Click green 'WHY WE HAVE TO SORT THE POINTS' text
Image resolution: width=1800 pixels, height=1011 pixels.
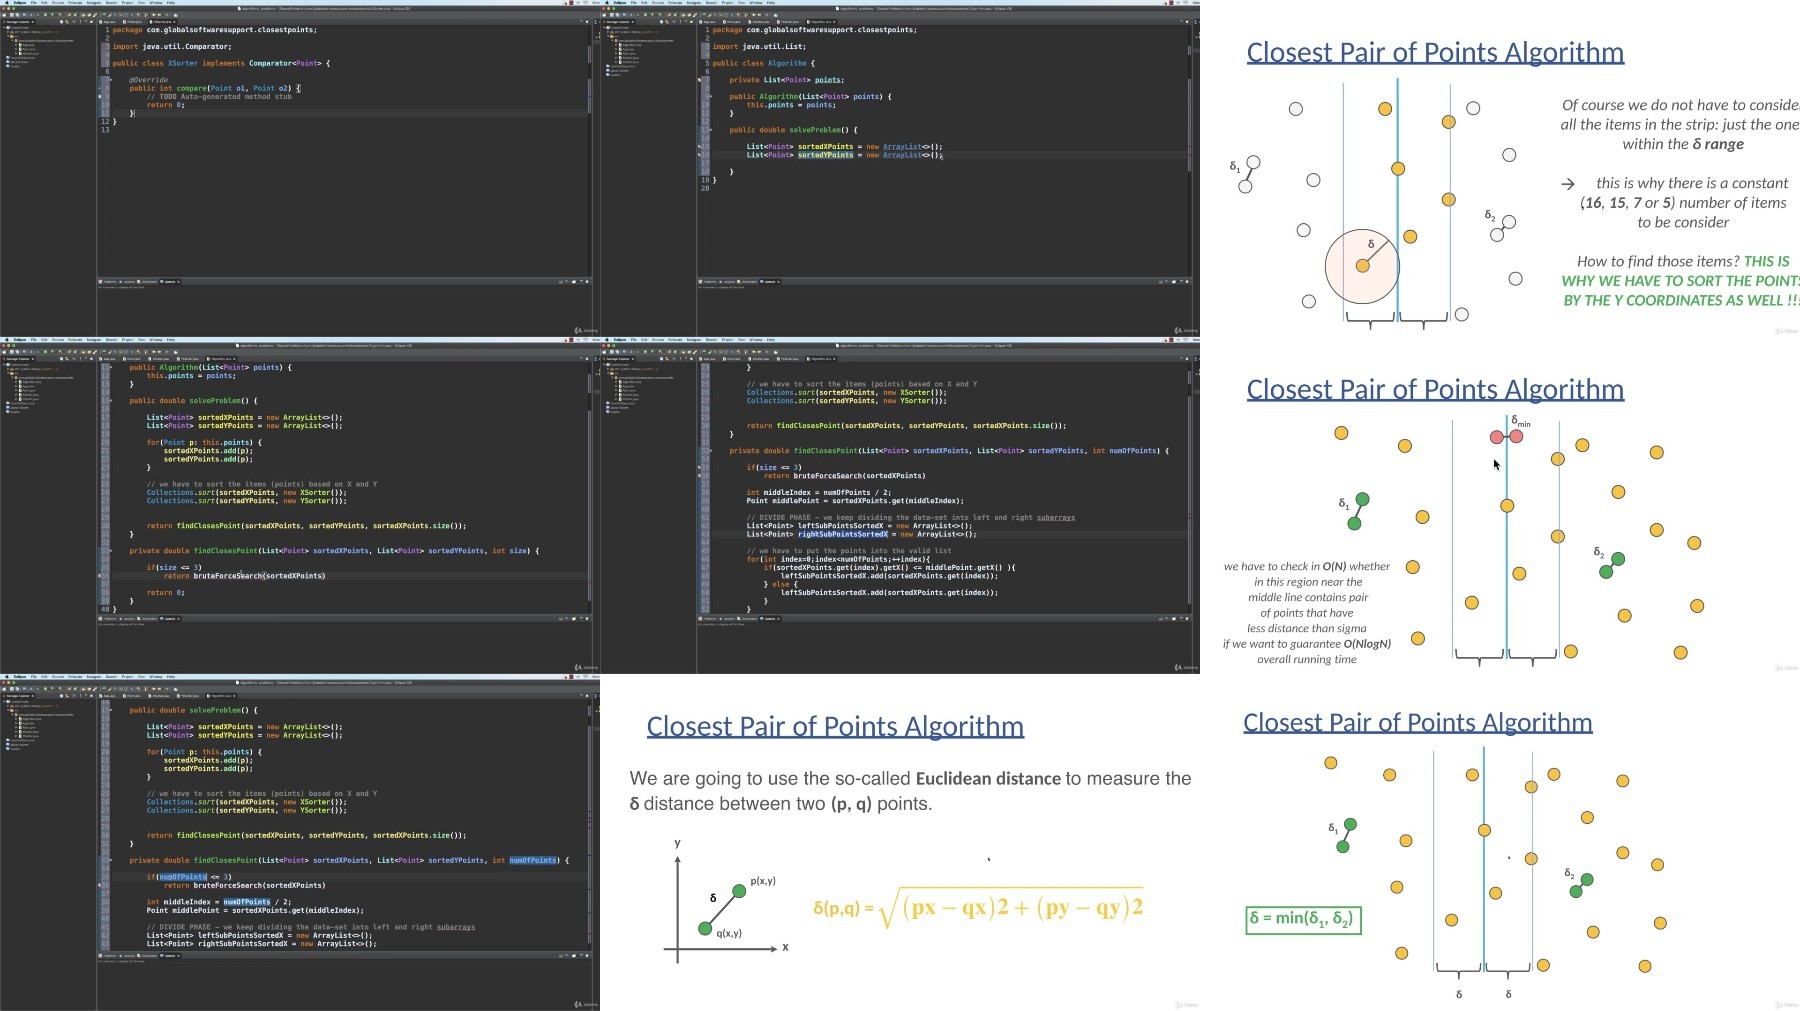1681,280
